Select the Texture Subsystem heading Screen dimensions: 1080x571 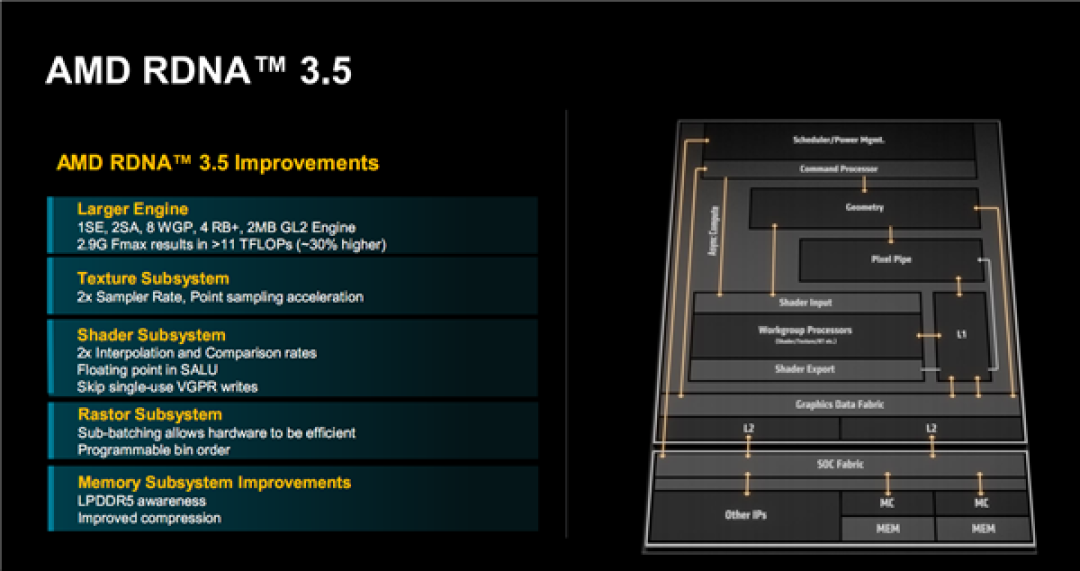tap(153, 278)
